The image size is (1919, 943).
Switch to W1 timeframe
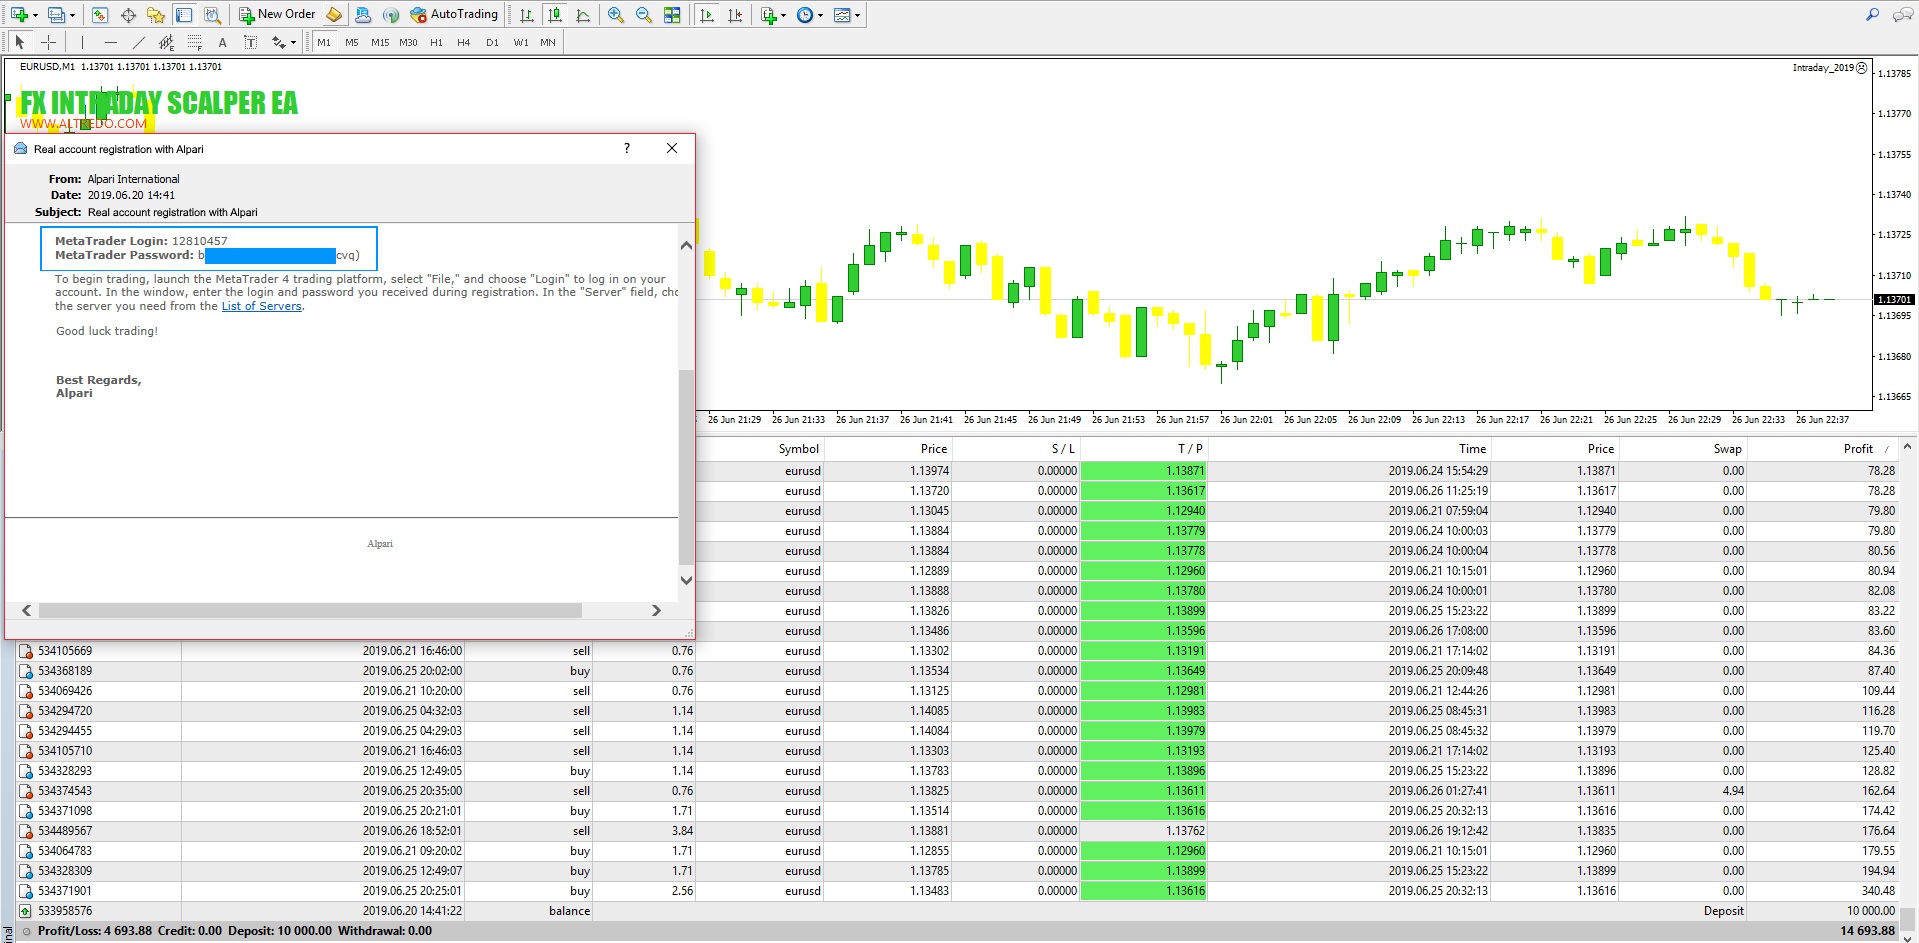520,42
